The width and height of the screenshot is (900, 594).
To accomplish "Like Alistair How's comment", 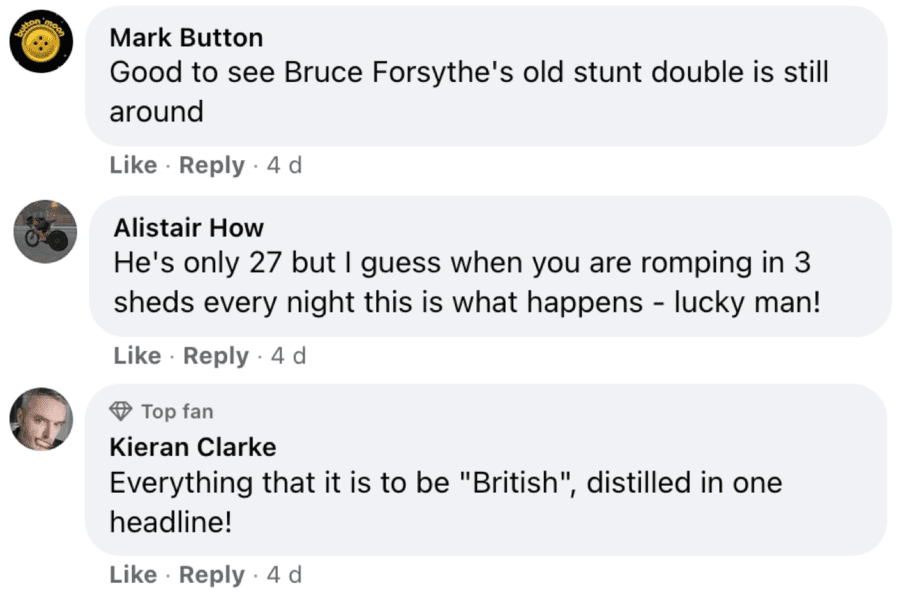I will 137,356.
